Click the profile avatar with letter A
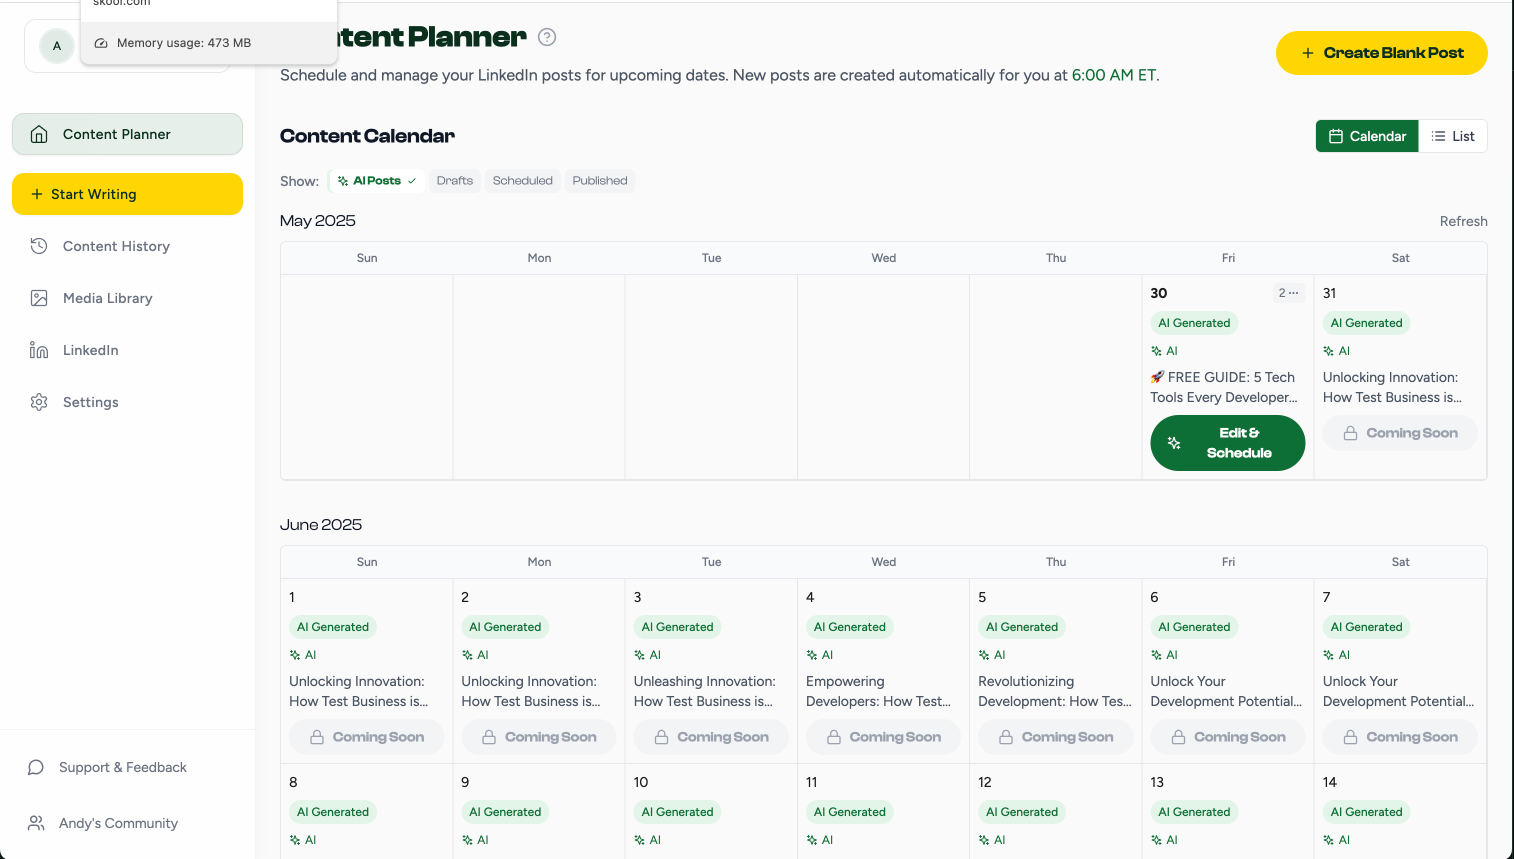The width and height of the screenshot is (1514, 859). (x=57, y=45)
